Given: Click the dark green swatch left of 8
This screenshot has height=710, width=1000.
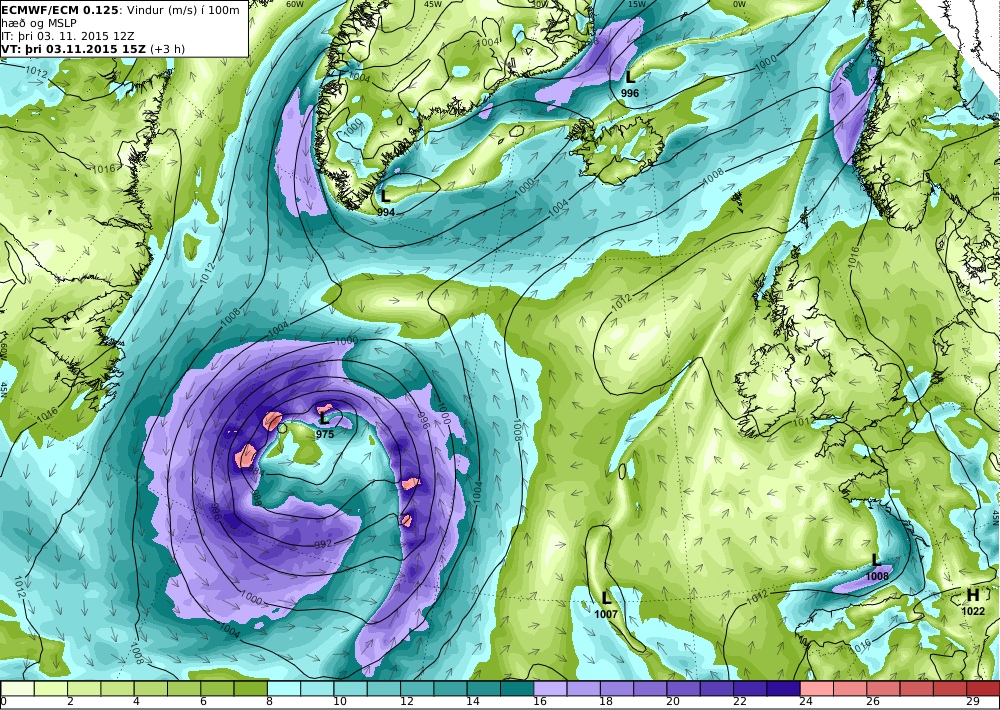Looking at the screenshot, I should click(x=250, y=688).
